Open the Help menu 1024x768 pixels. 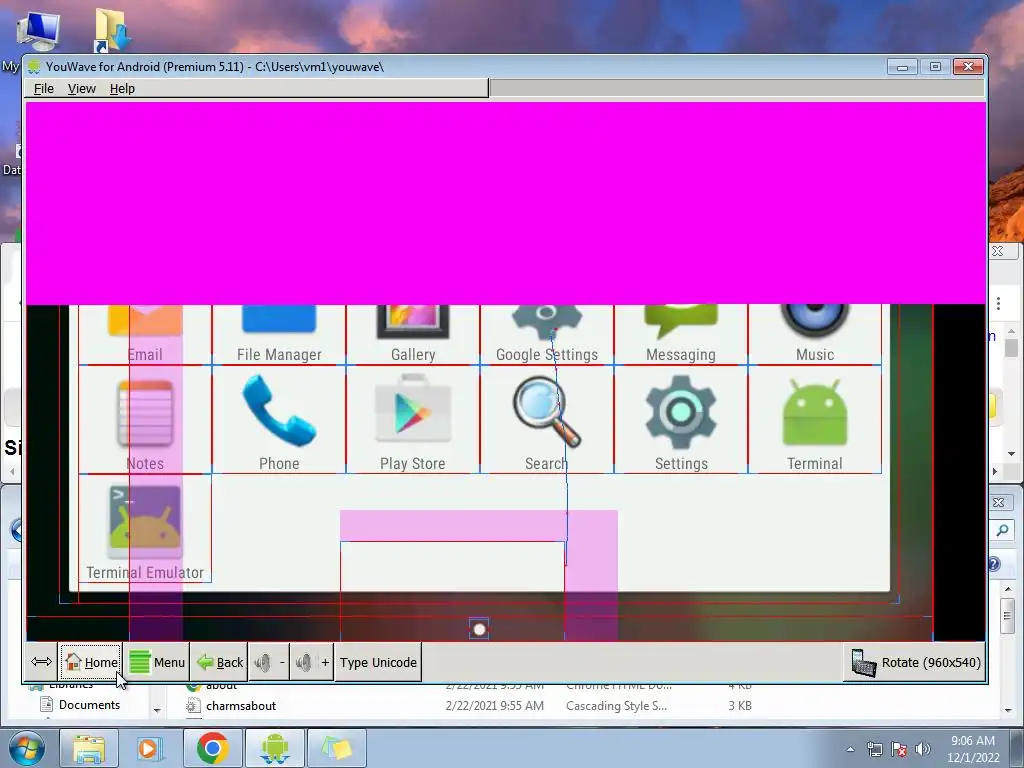click(122, 88)
